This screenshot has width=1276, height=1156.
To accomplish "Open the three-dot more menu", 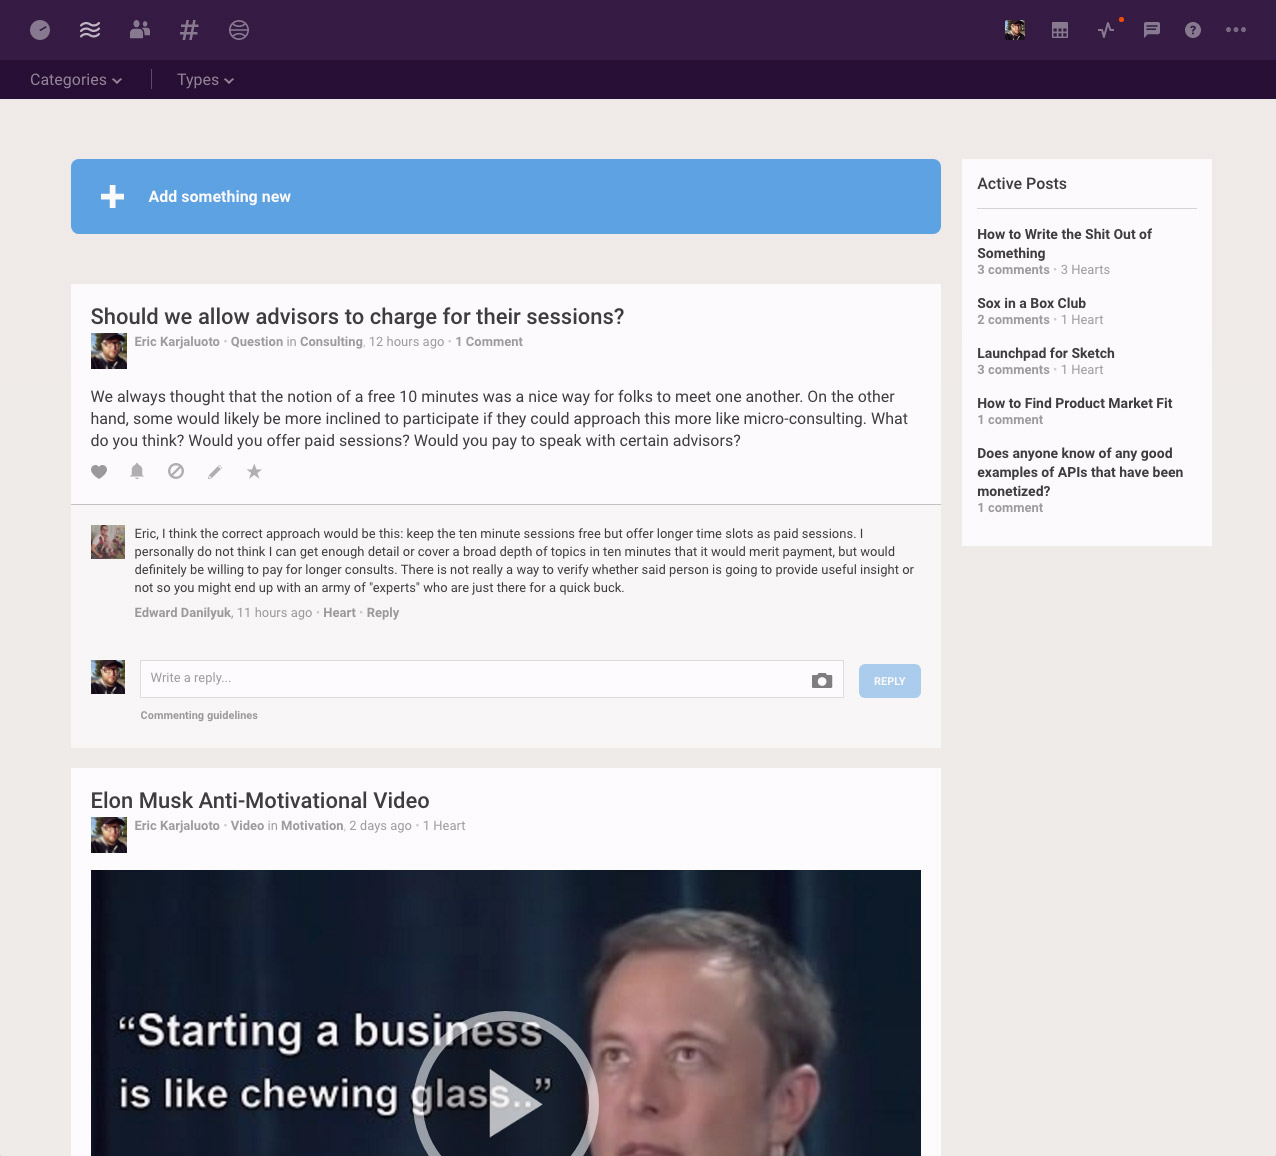I will 1236,30.
